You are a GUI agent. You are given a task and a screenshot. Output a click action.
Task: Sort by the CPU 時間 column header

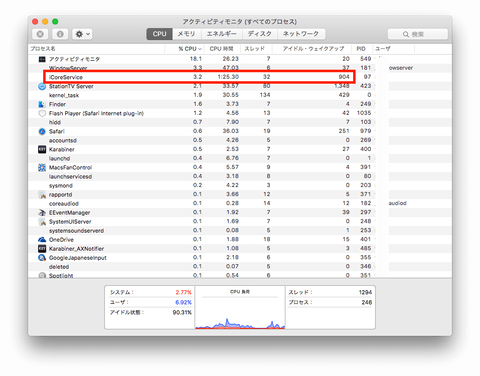[222, 49]
